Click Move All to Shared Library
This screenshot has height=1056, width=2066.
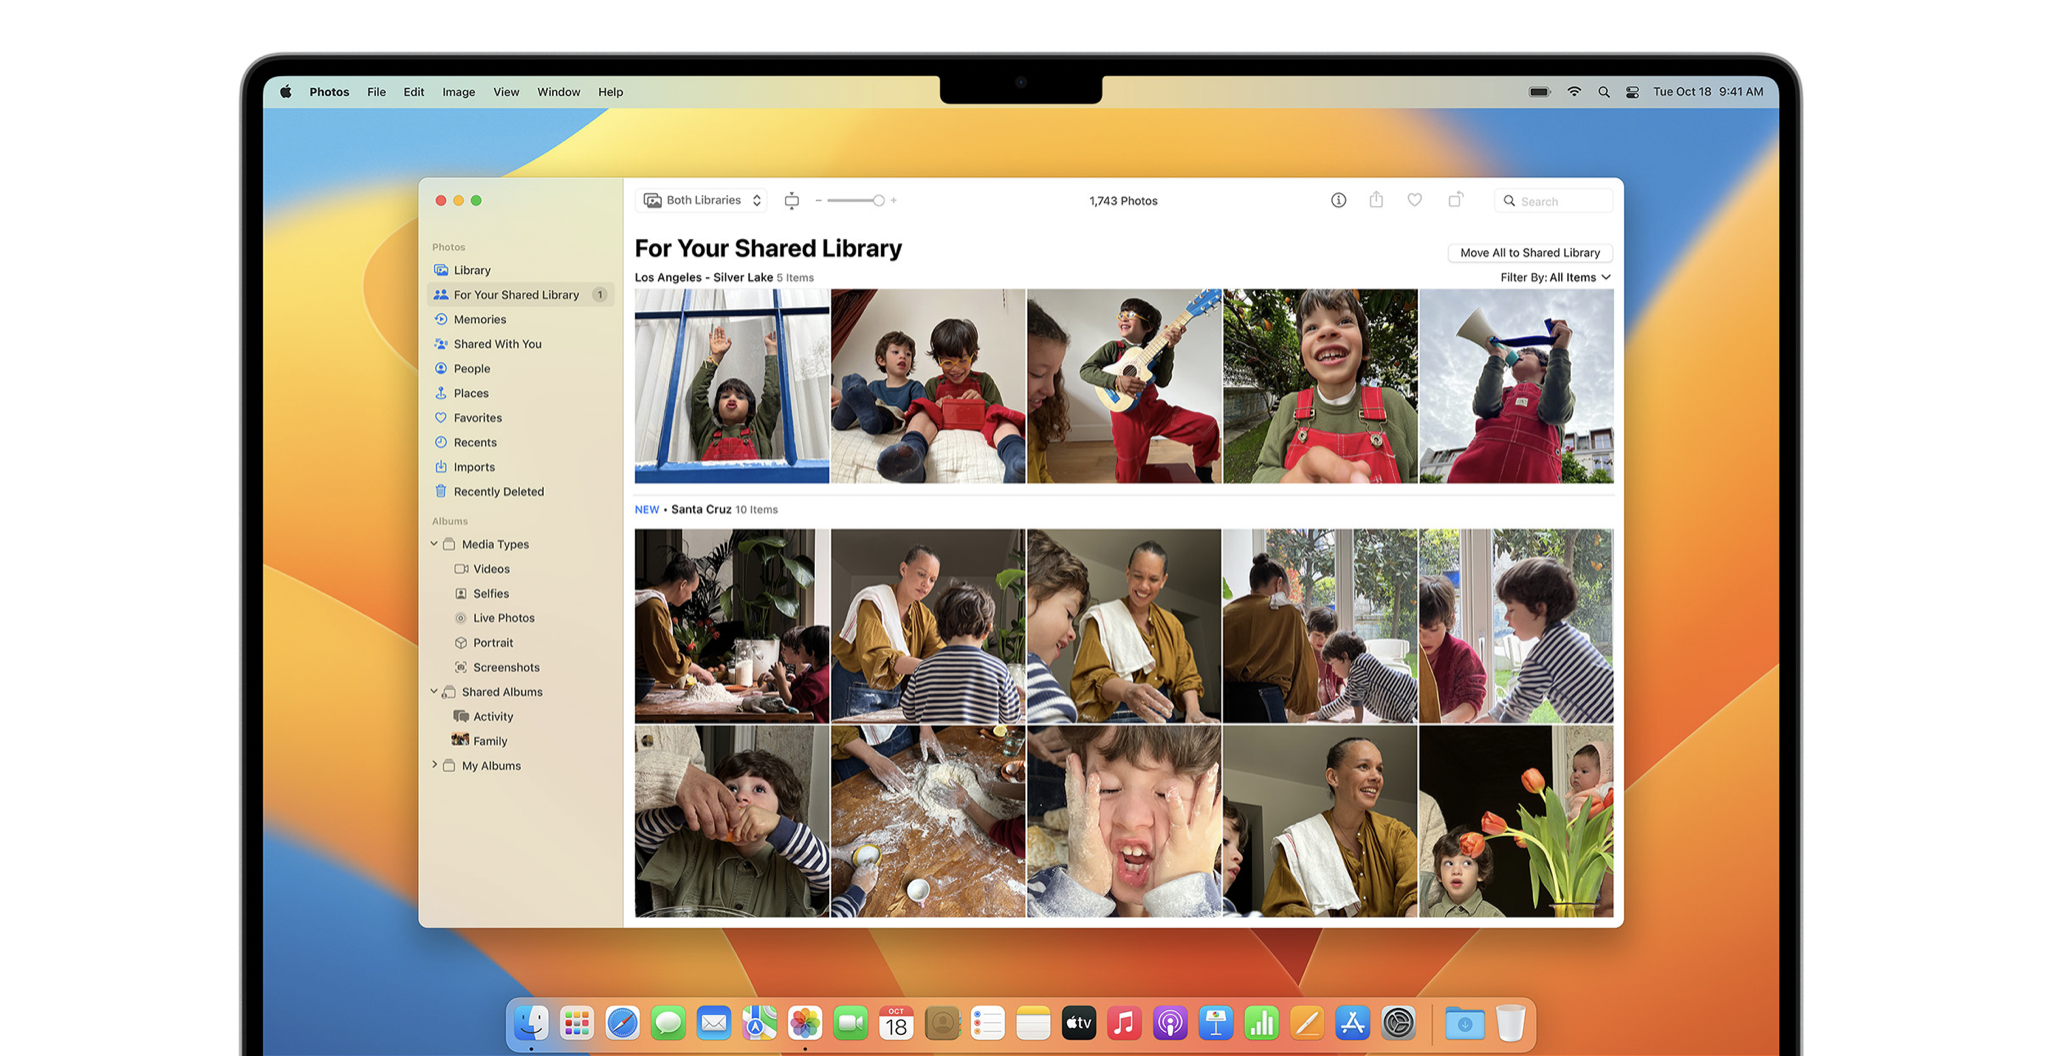(1530, 253)
